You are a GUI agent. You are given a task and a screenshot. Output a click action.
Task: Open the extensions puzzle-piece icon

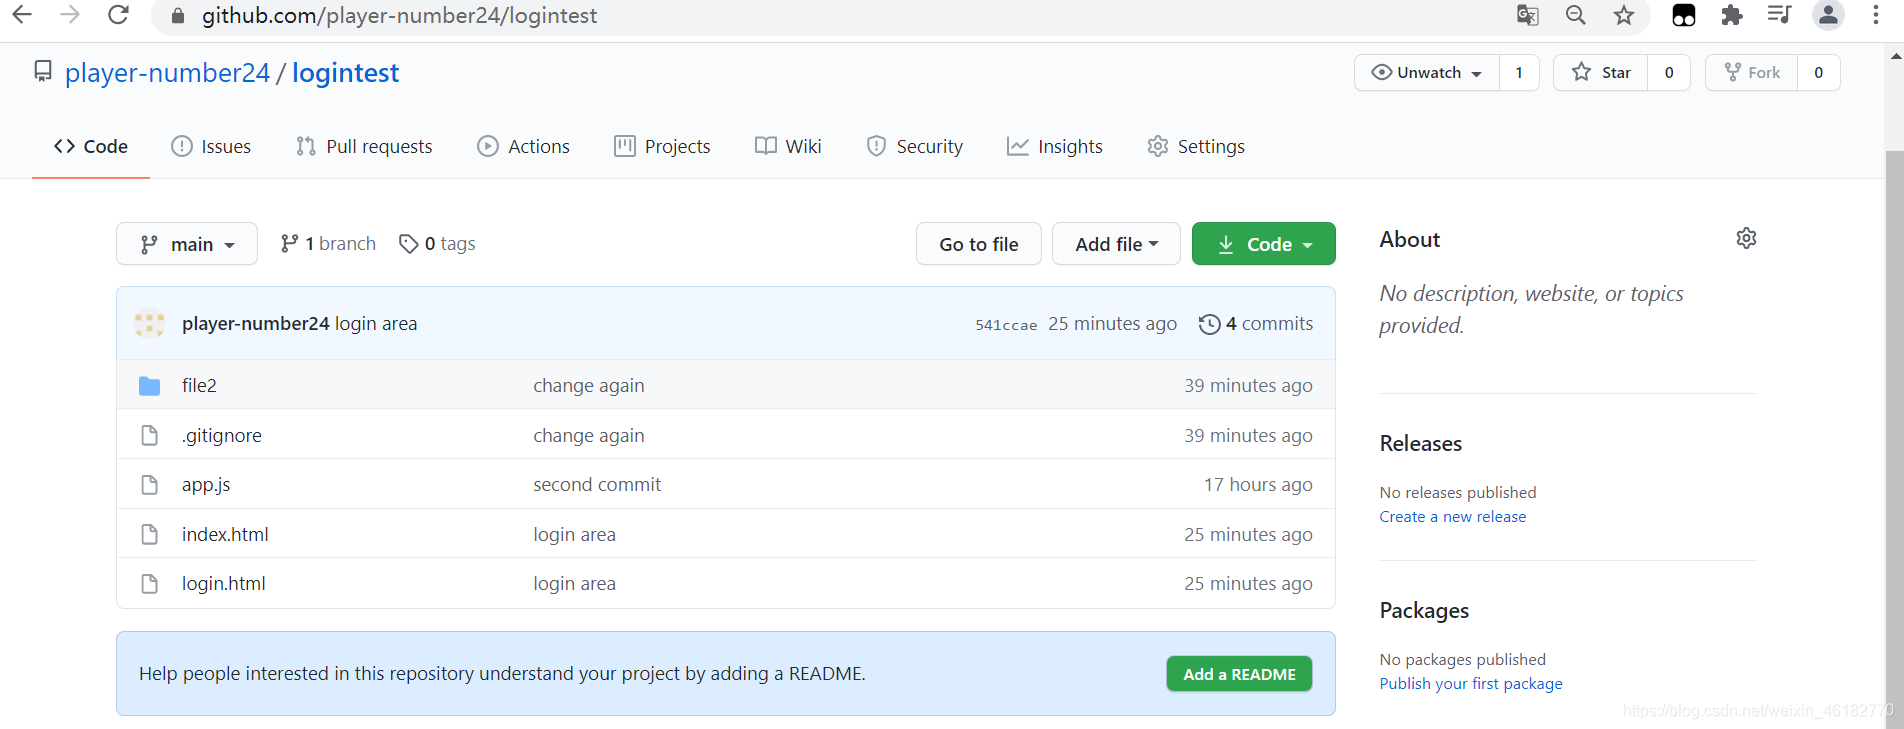1732,15
